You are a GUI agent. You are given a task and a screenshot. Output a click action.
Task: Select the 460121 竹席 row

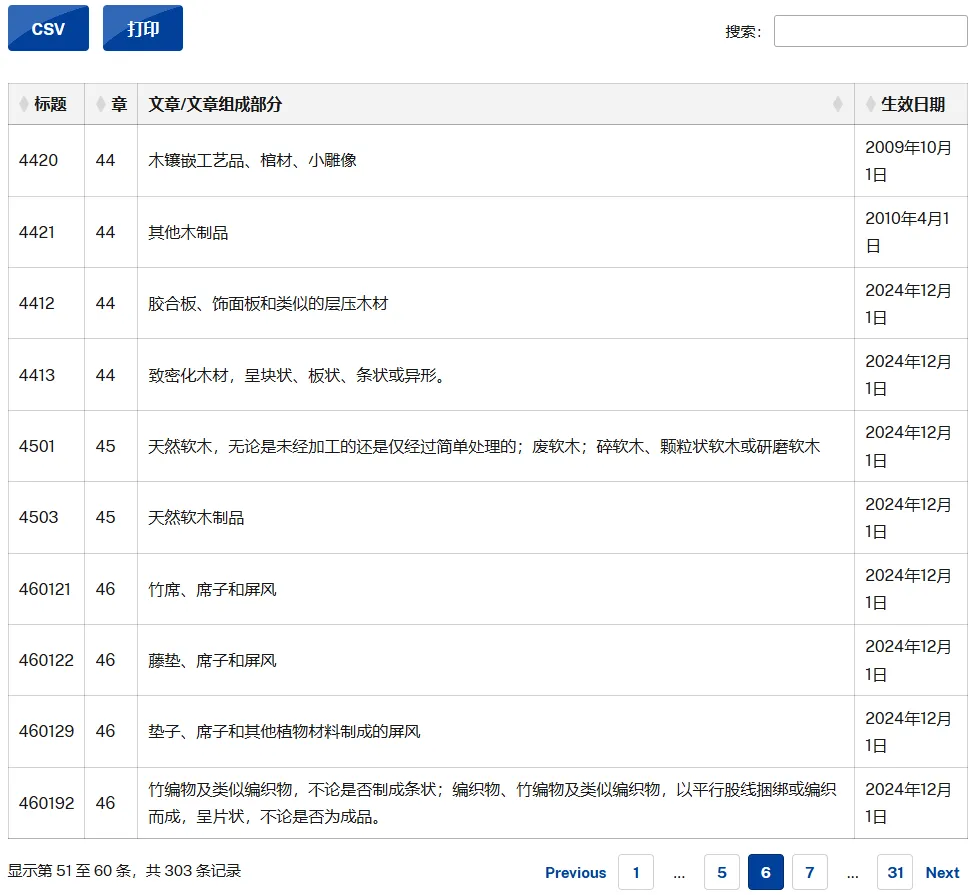[x=212, y=589]
